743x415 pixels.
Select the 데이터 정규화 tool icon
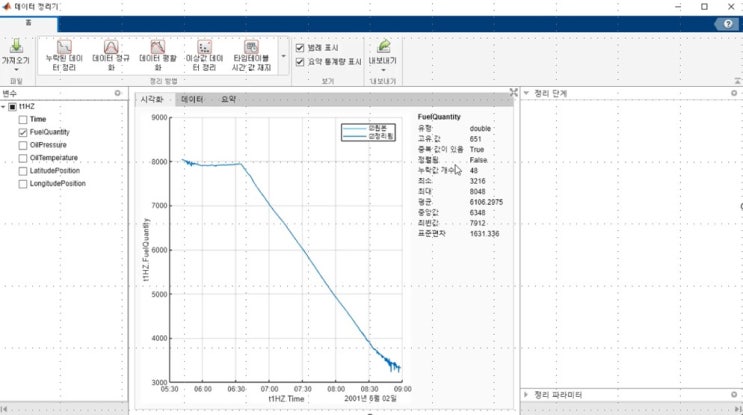tap(111, 47)
